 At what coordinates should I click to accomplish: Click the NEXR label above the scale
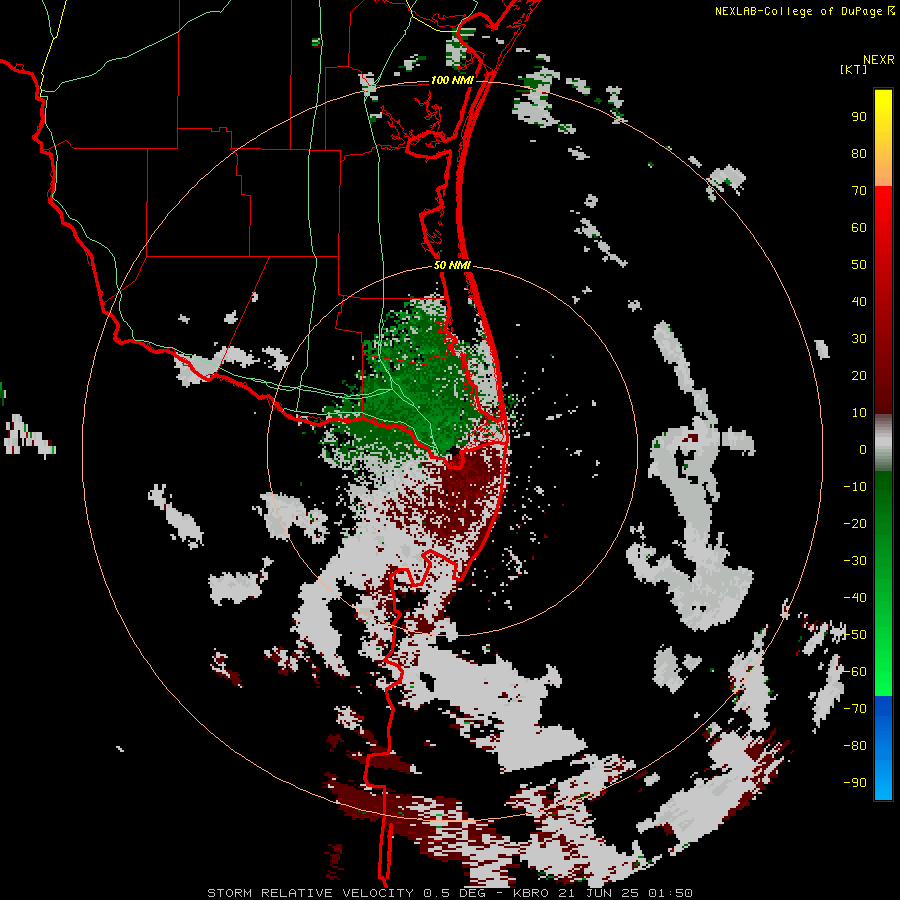click(878, 60)
